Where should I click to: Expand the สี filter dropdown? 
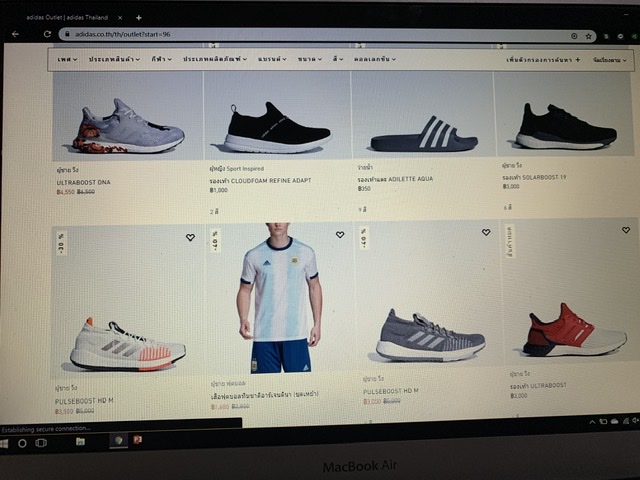pos(338,59)
